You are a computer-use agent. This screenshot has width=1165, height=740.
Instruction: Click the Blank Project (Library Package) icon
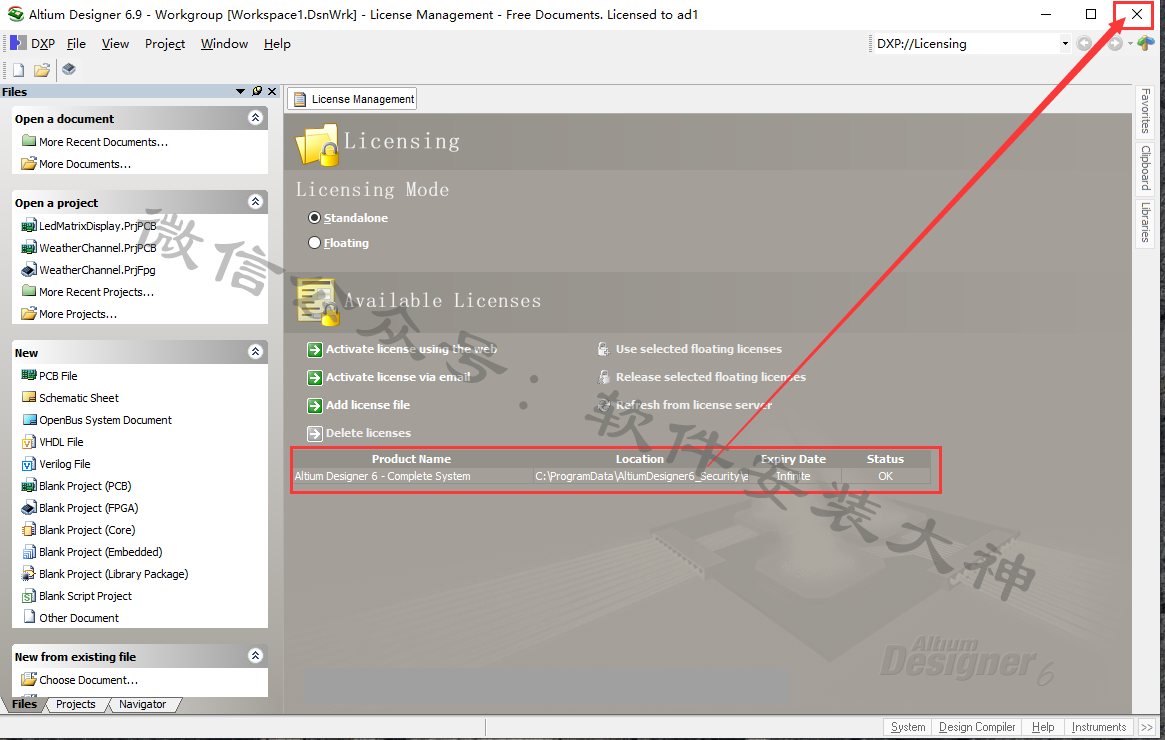pos(29,574)
